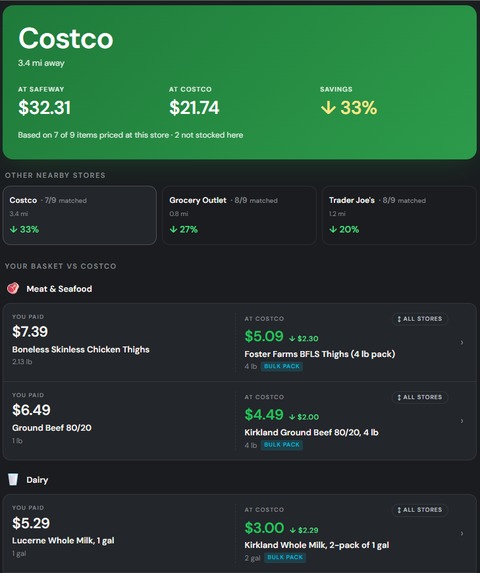480x573 pixels.
Task: Click the $5.29 paid price
Action: [31, 523]
